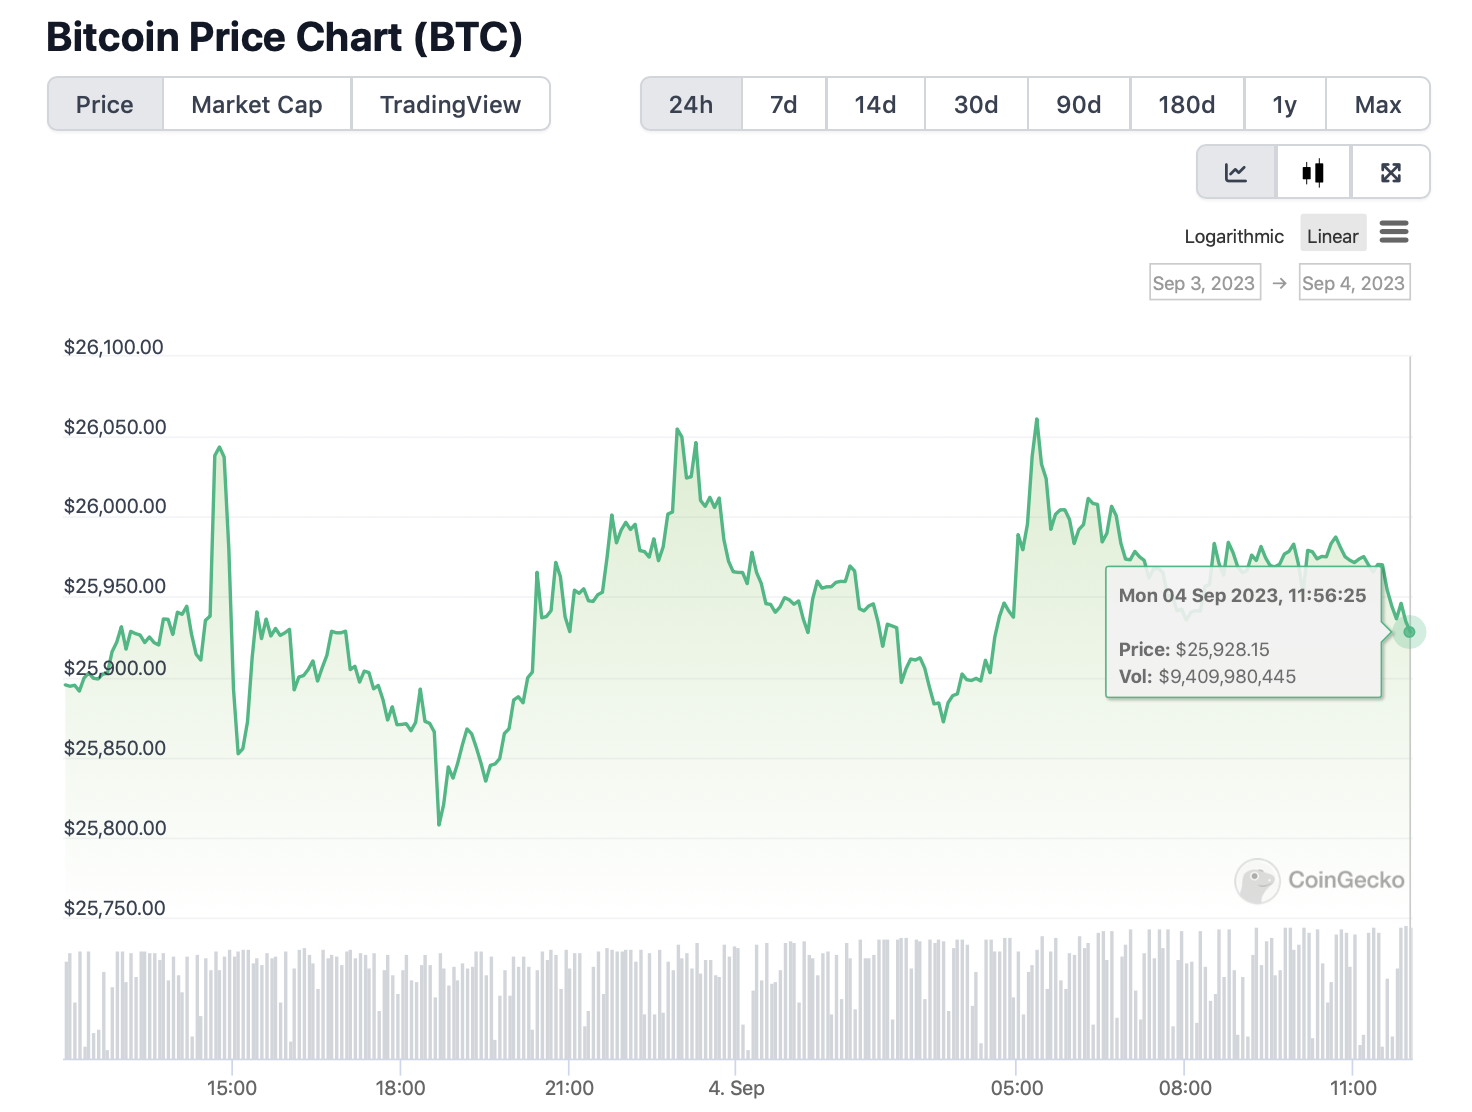Switch to the Market Cap tab
This screenshot has height=1112, width=1472.
pyautogui.click(x=257, y=105)
